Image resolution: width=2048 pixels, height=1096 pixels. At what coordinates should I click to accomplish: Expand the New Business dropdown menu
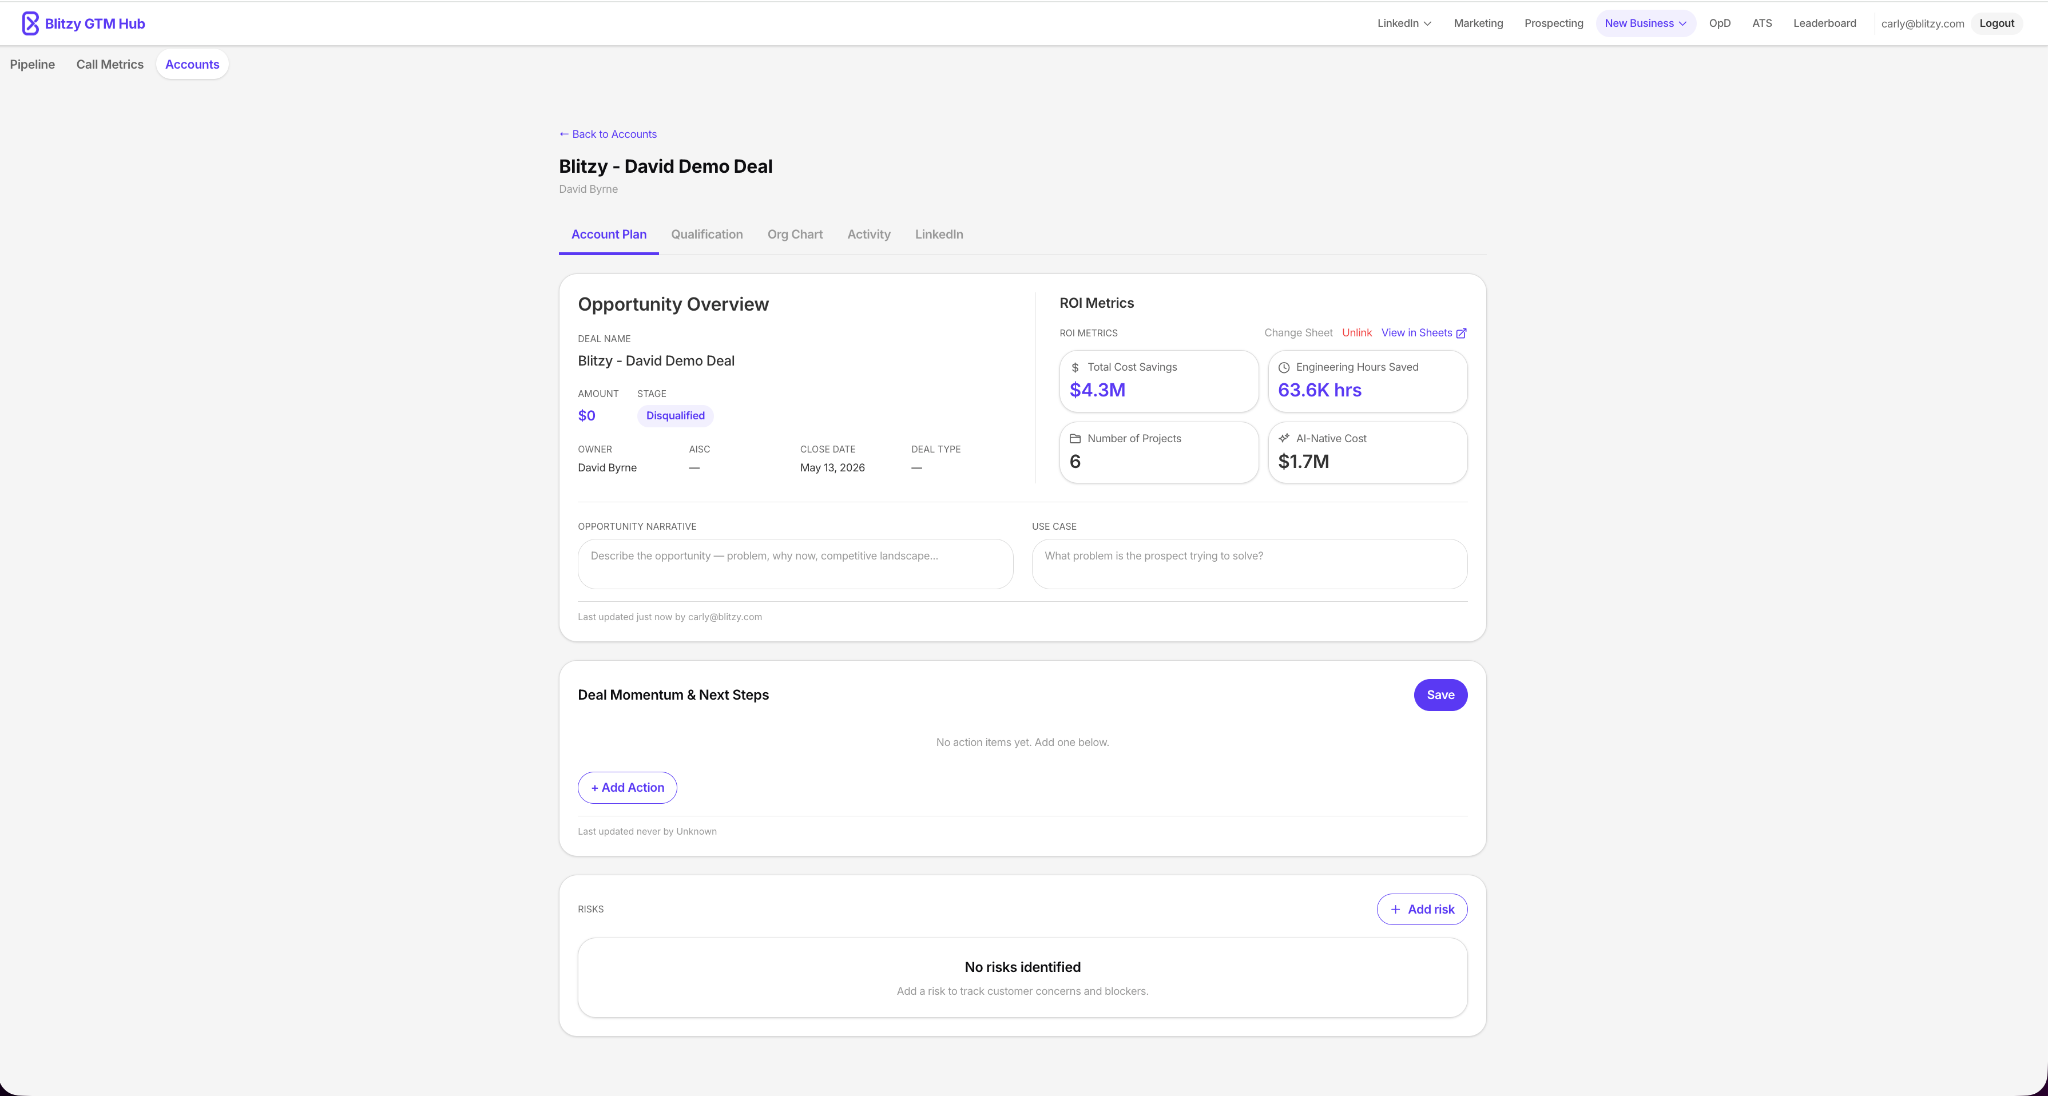(1645, 23)
